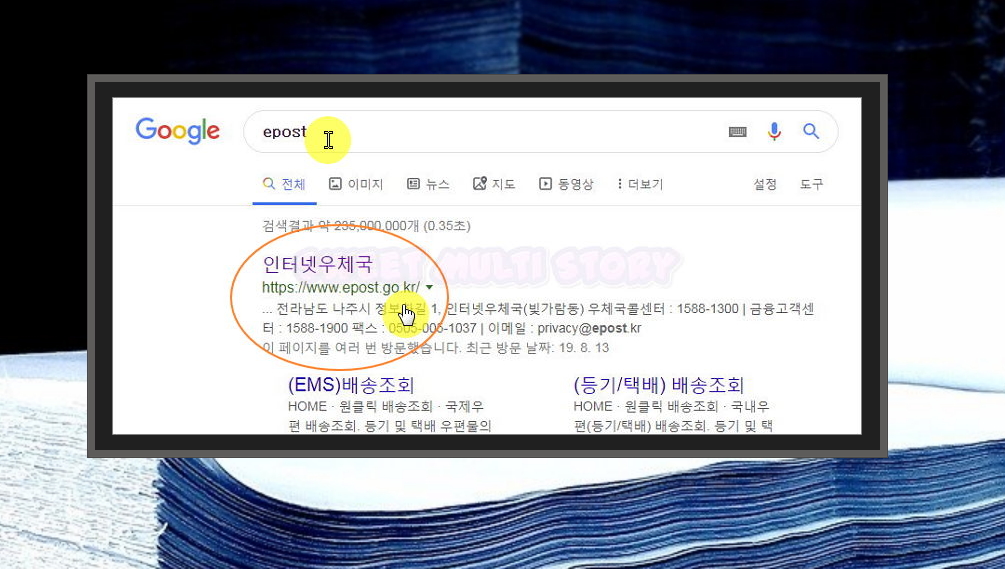
Task: Select the 전체 tab
Action: click(284, 185)
